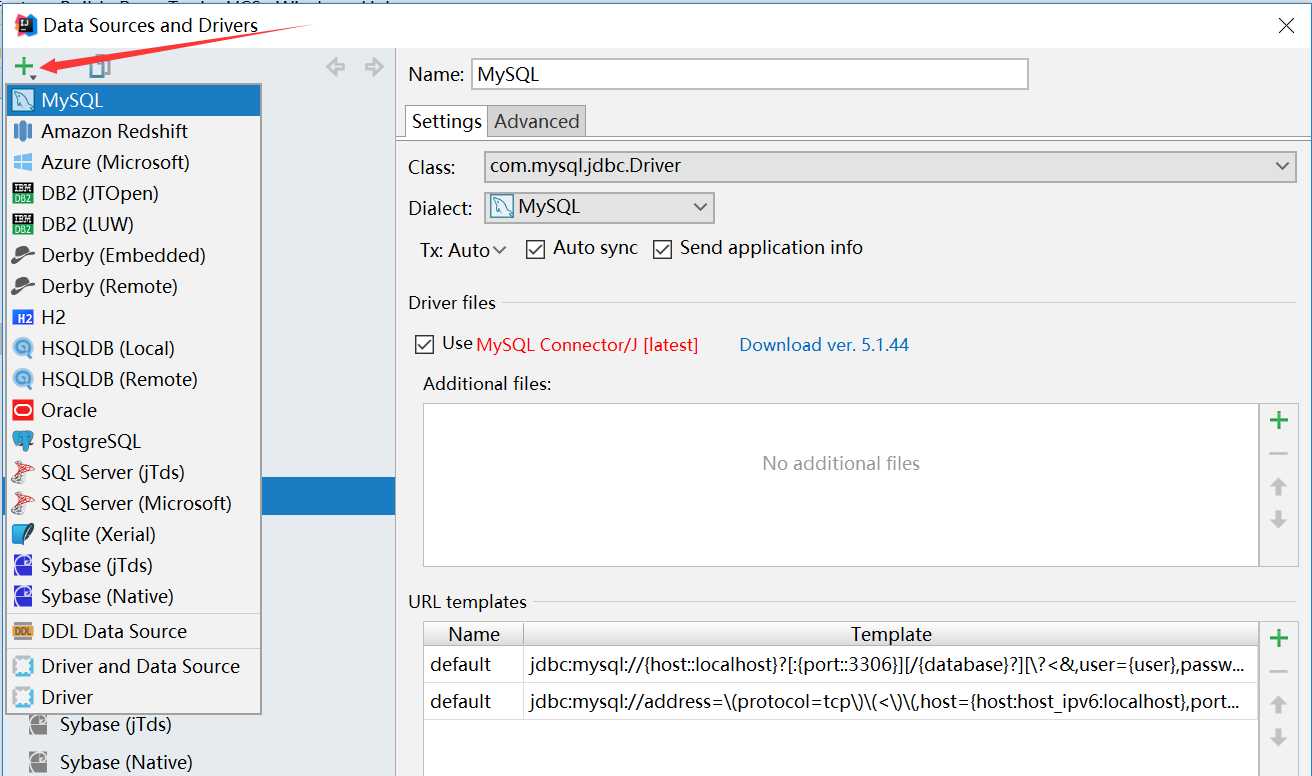Click the Driver and Data Source icon

coord(23,666)
